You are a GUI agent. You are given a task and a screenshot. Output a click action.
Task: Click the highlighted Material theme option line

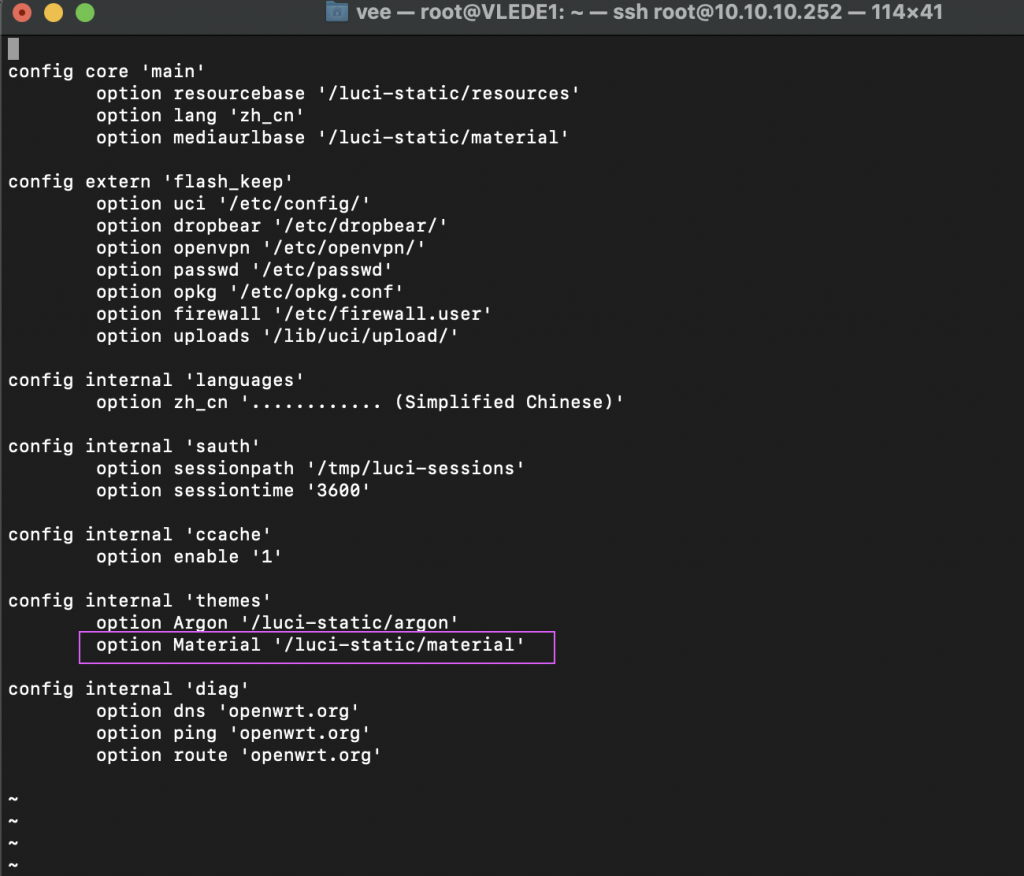click(x=310, y=645)
